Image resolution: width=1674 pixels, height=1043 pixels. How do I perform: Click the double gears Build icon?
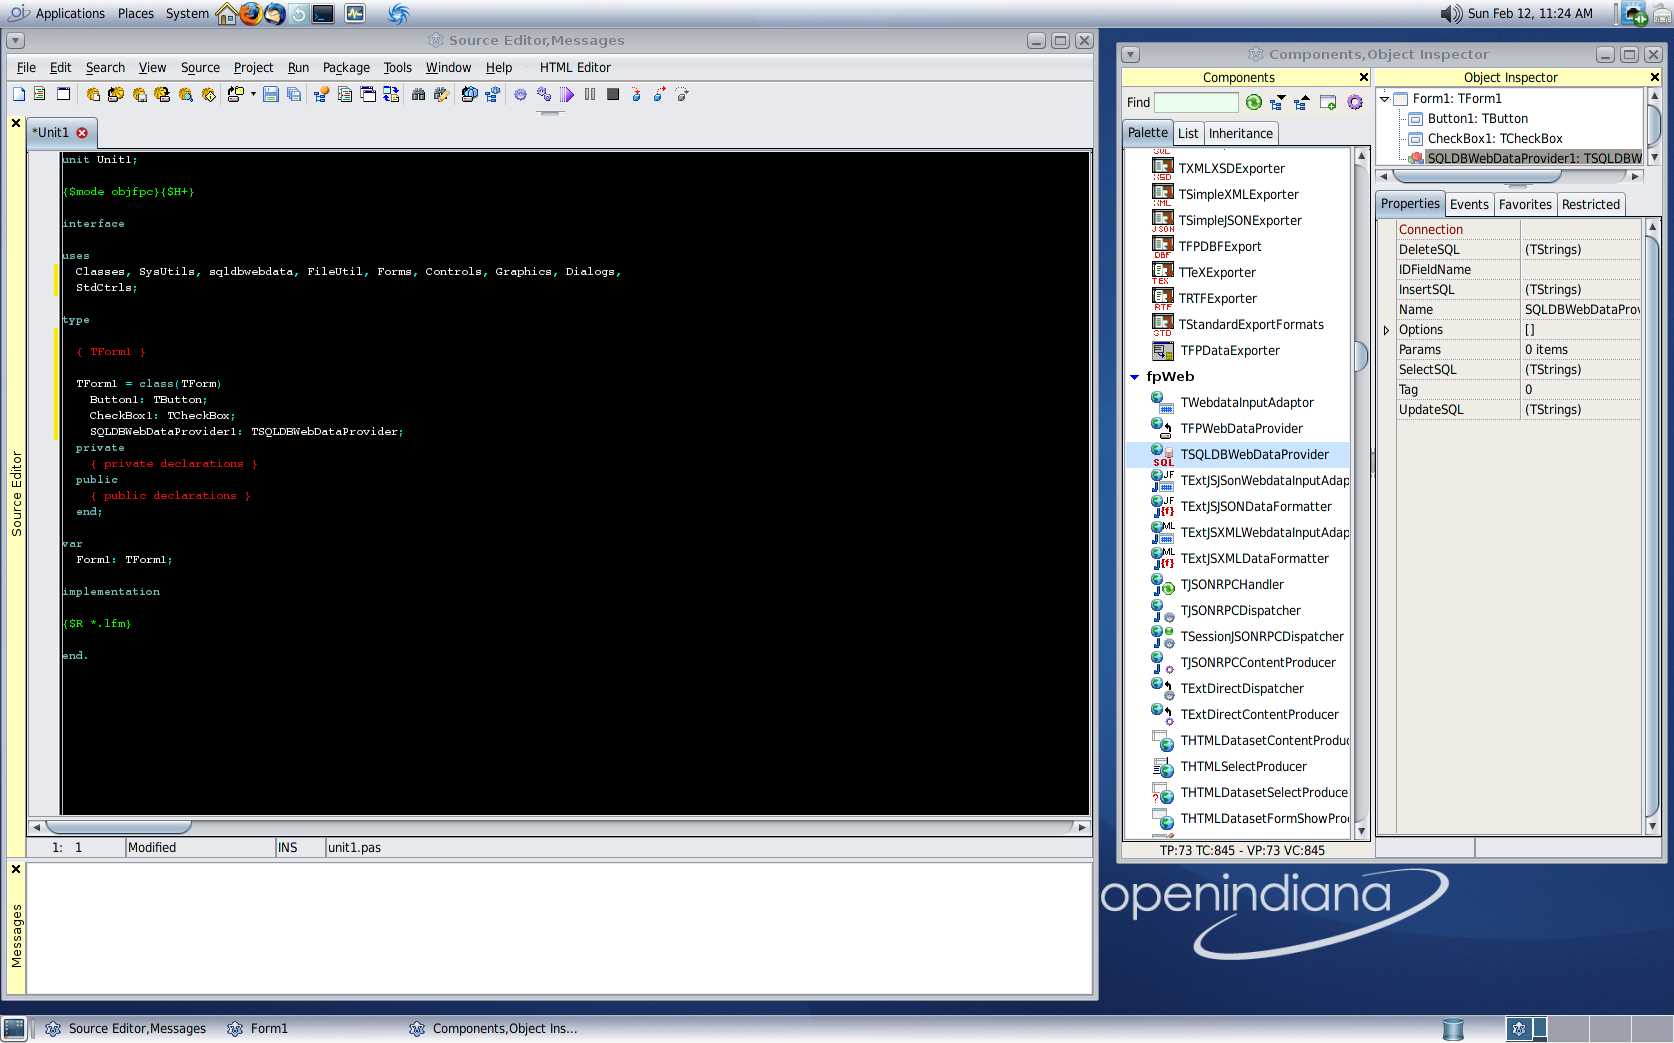point(544,94)
